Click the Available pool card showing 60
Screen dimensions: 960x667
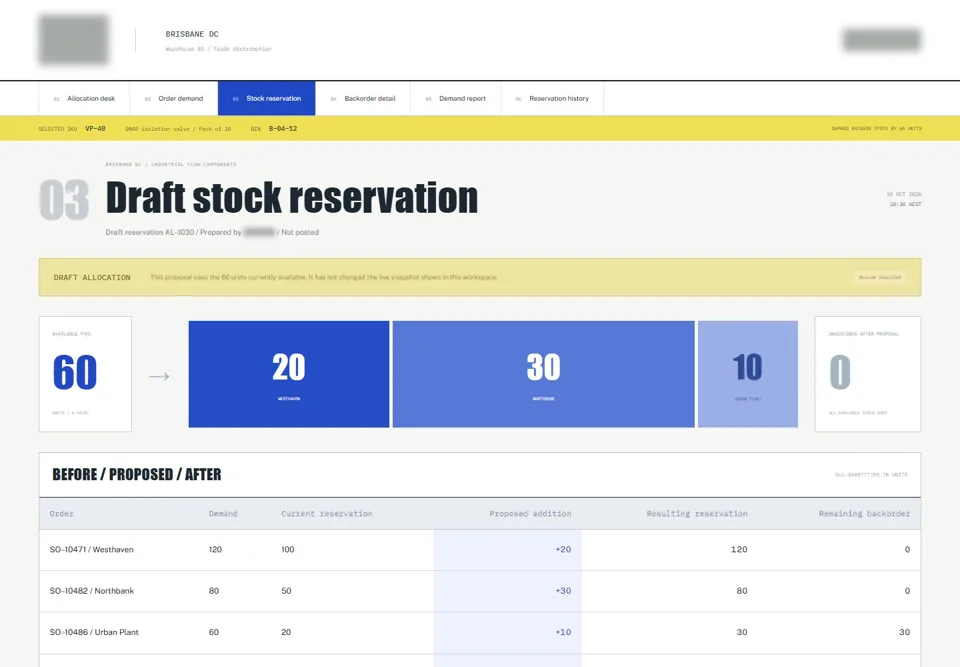coord(85,374)
